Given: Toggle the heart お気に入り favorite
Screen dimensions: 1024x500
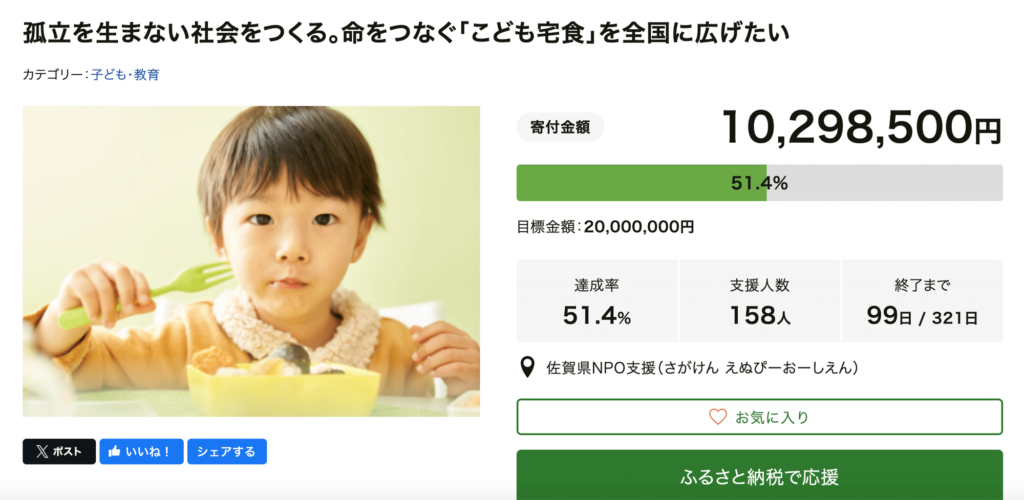Looking at the screenshot, I should click(x=759, y=417).
